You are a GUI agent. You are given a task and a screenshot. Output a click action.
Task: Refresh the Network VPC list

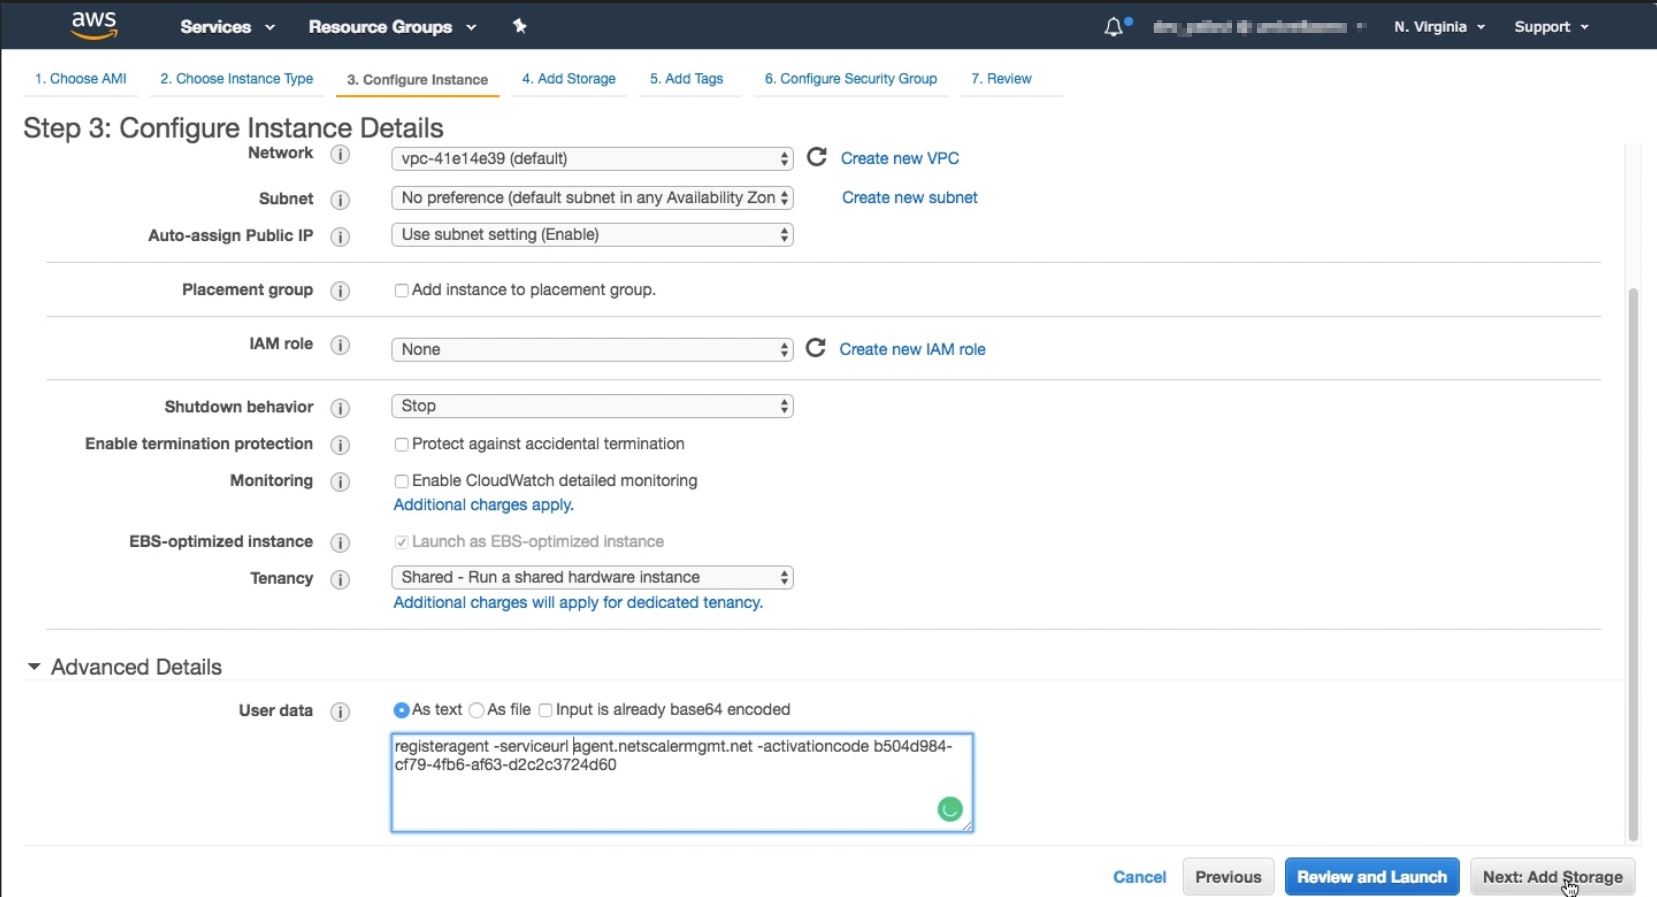pyautogui.click(x=817, y=157)
